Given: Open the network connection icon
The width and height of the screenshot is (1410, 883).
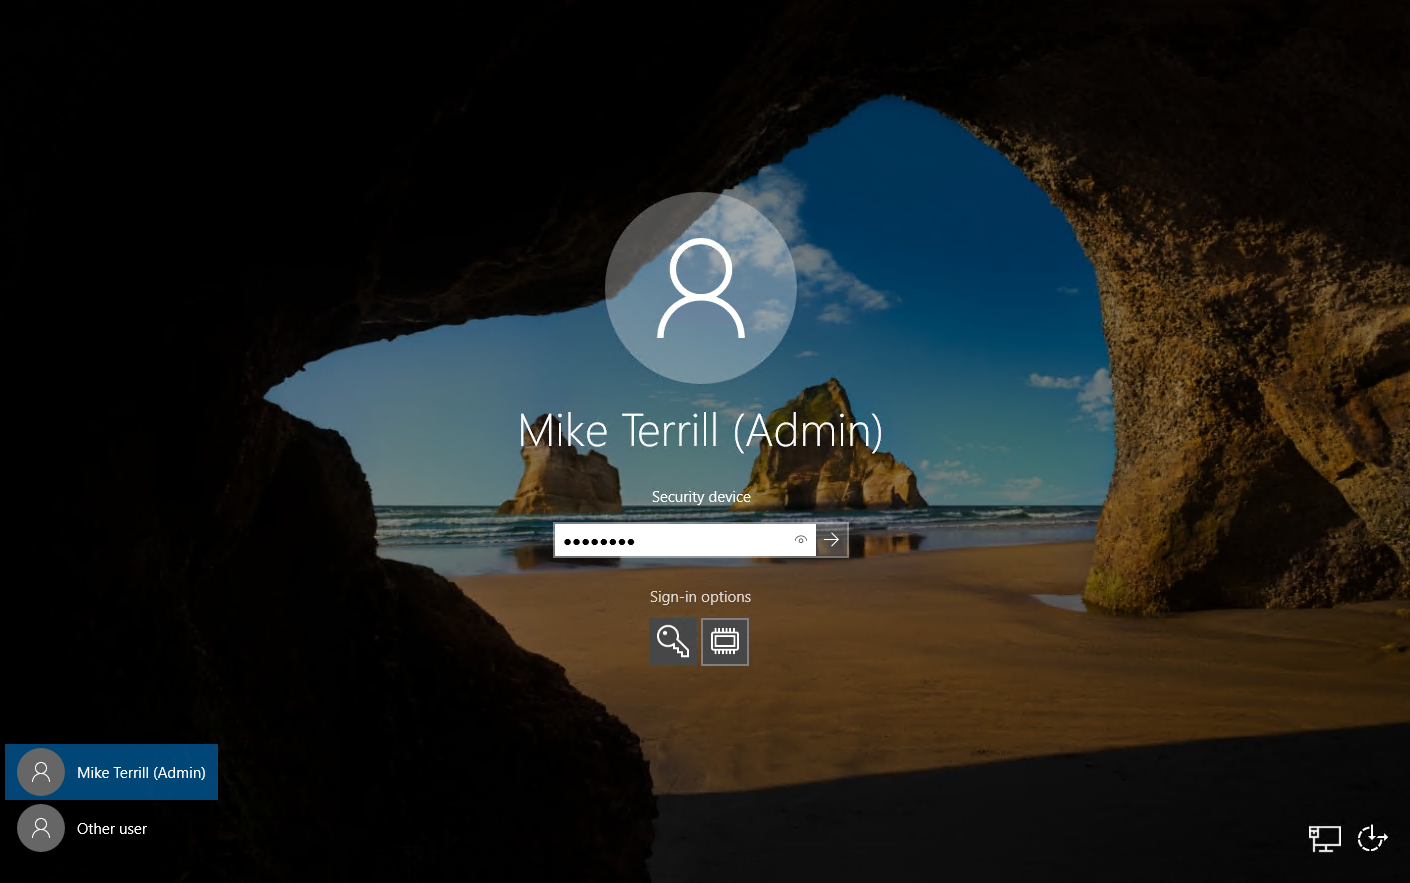Looking at the screenshot, I should [x=1325, y=838].
